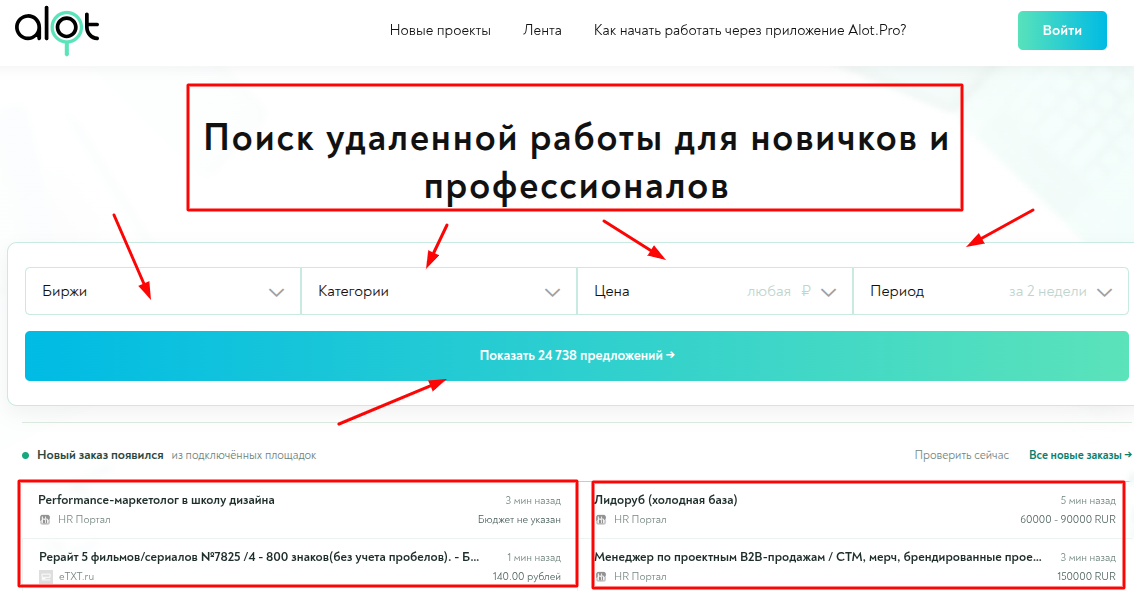Click the '140.00 рублей' price

point(526,577)
